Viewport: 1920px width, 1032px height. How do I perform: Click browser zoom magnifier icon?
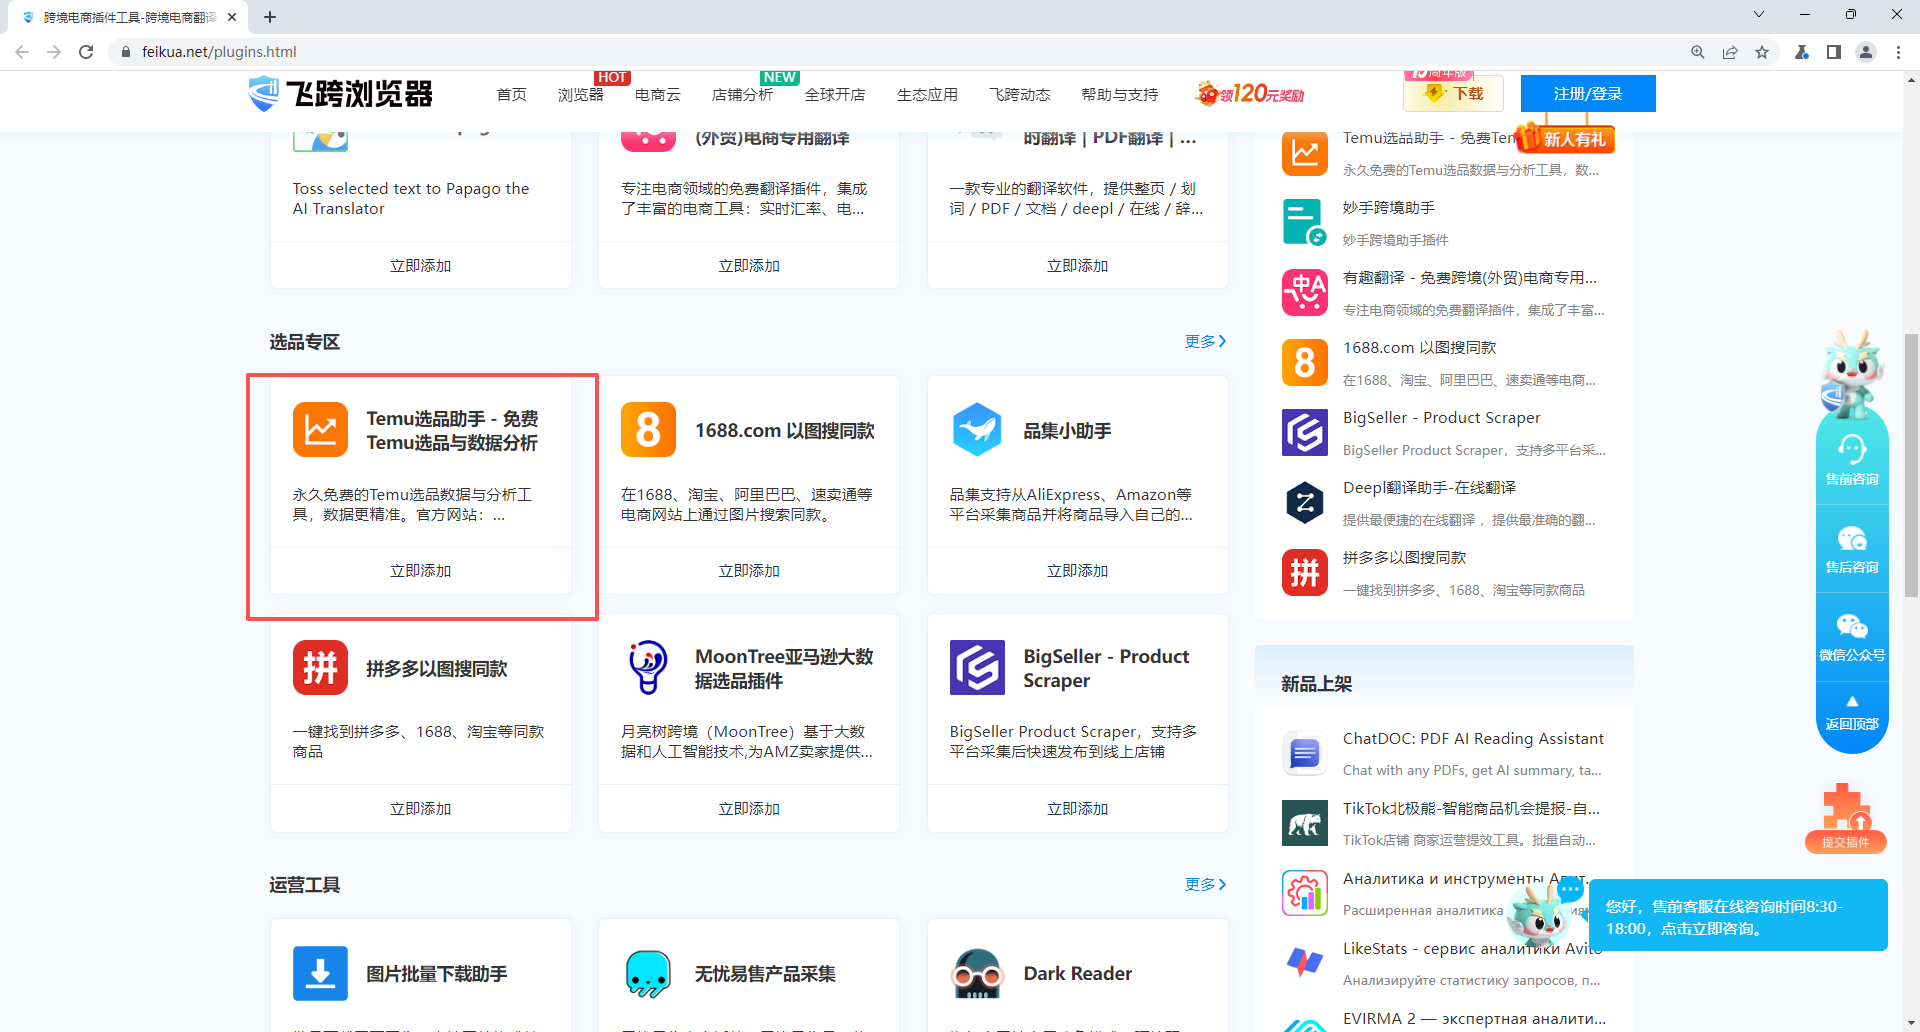click(1698, 52)
